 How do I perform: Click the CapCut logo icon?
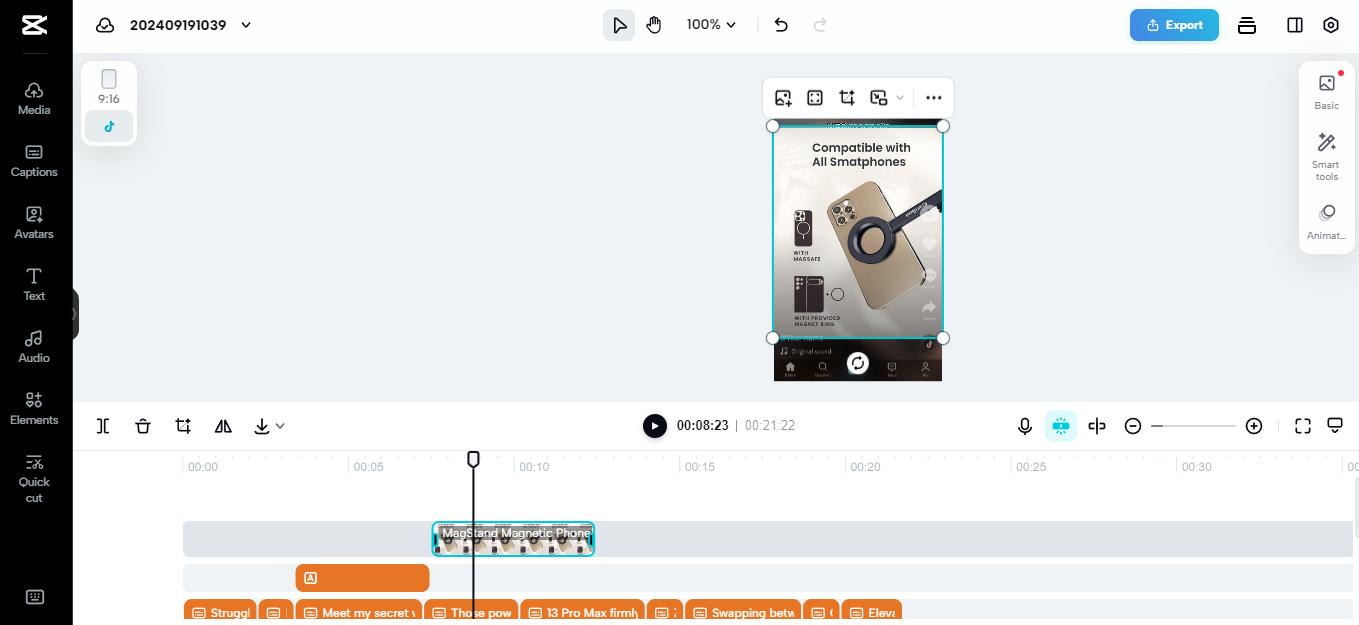35,25
